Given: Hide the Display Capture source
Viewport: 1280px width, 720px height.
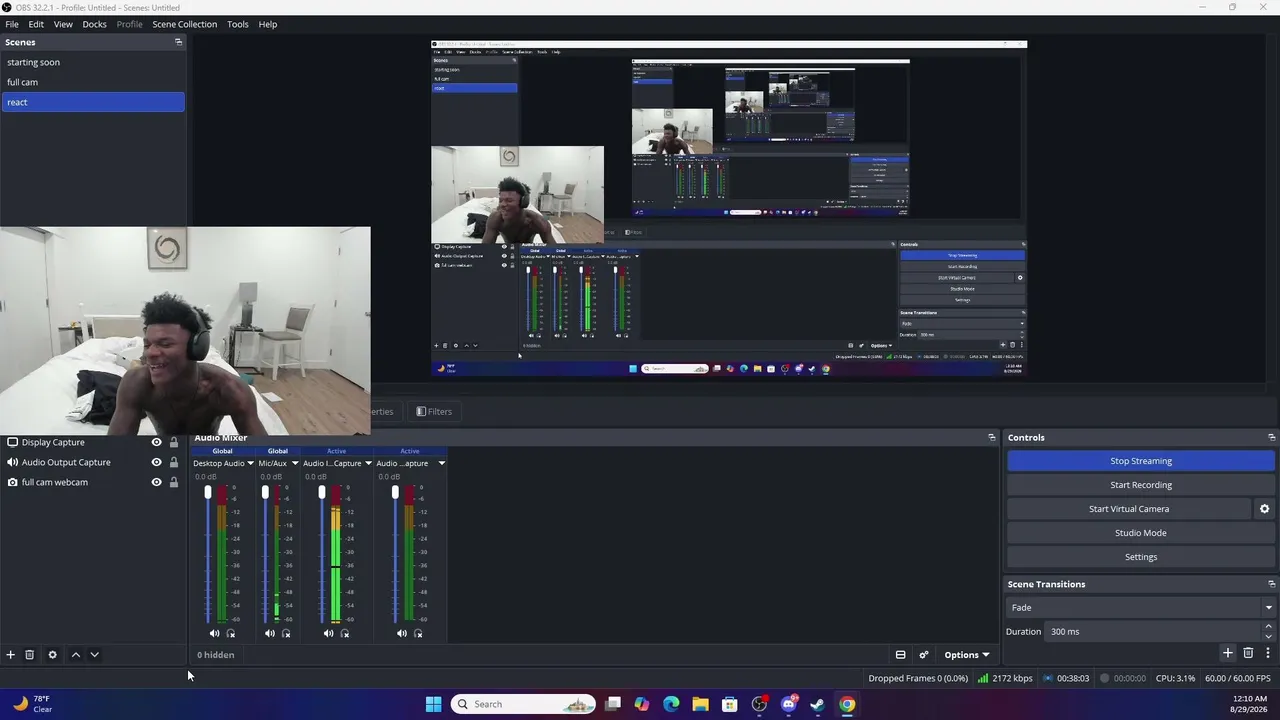Looking at the screenshot, I should click(156, 442).
